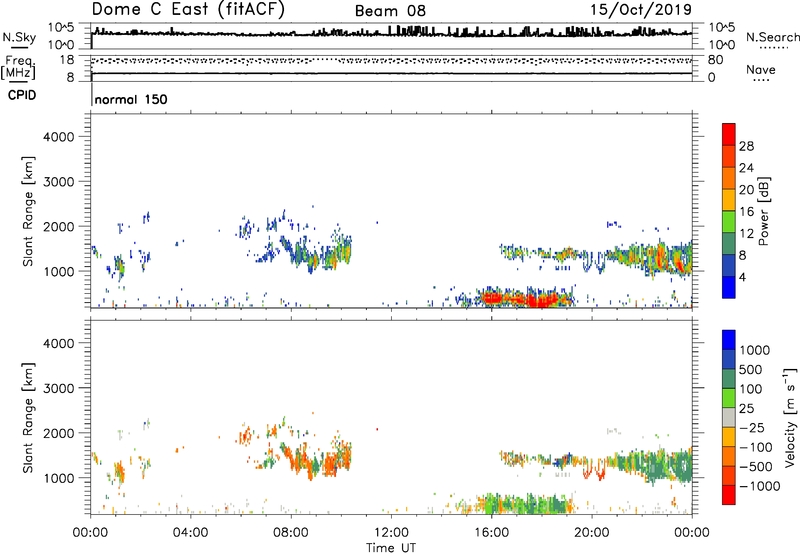Pick the gray segment of the velocity colorbar

[729, 418]
